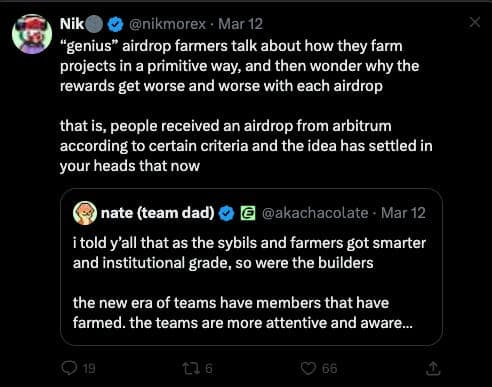Click the Mar 12 date in quoted tweet
The width and height of the screenshot is (492, 387).
coord(403,213)
